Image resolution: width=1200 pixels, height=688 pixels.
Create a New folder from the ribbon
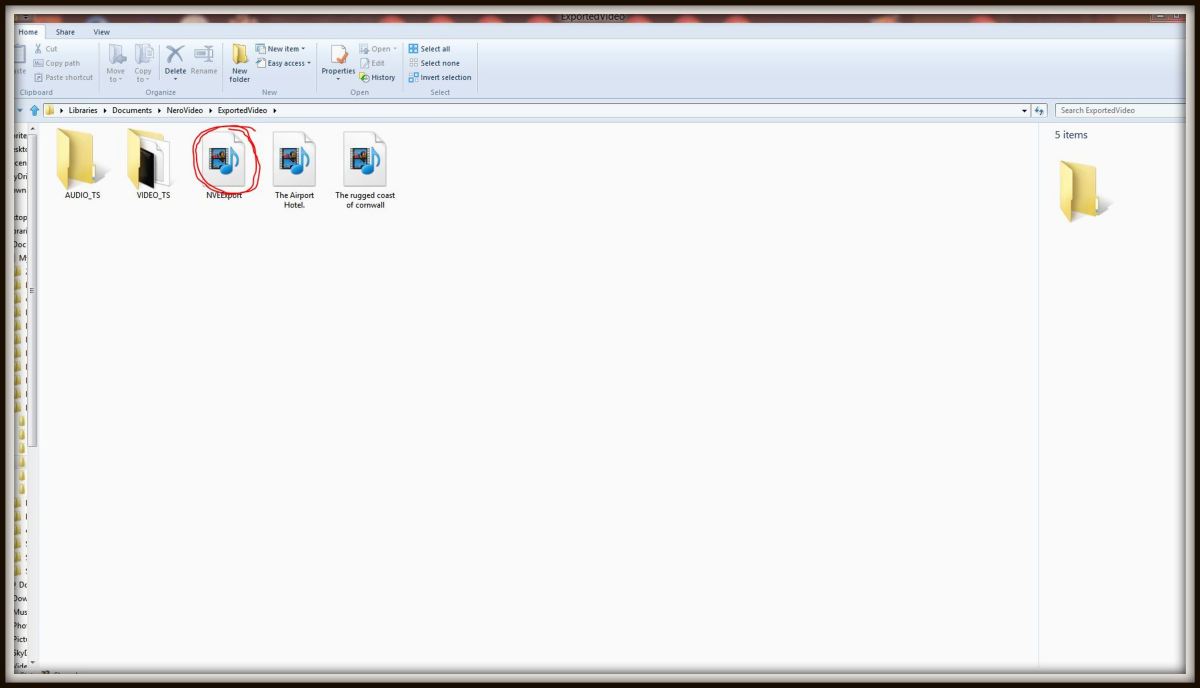click(239, 62)
